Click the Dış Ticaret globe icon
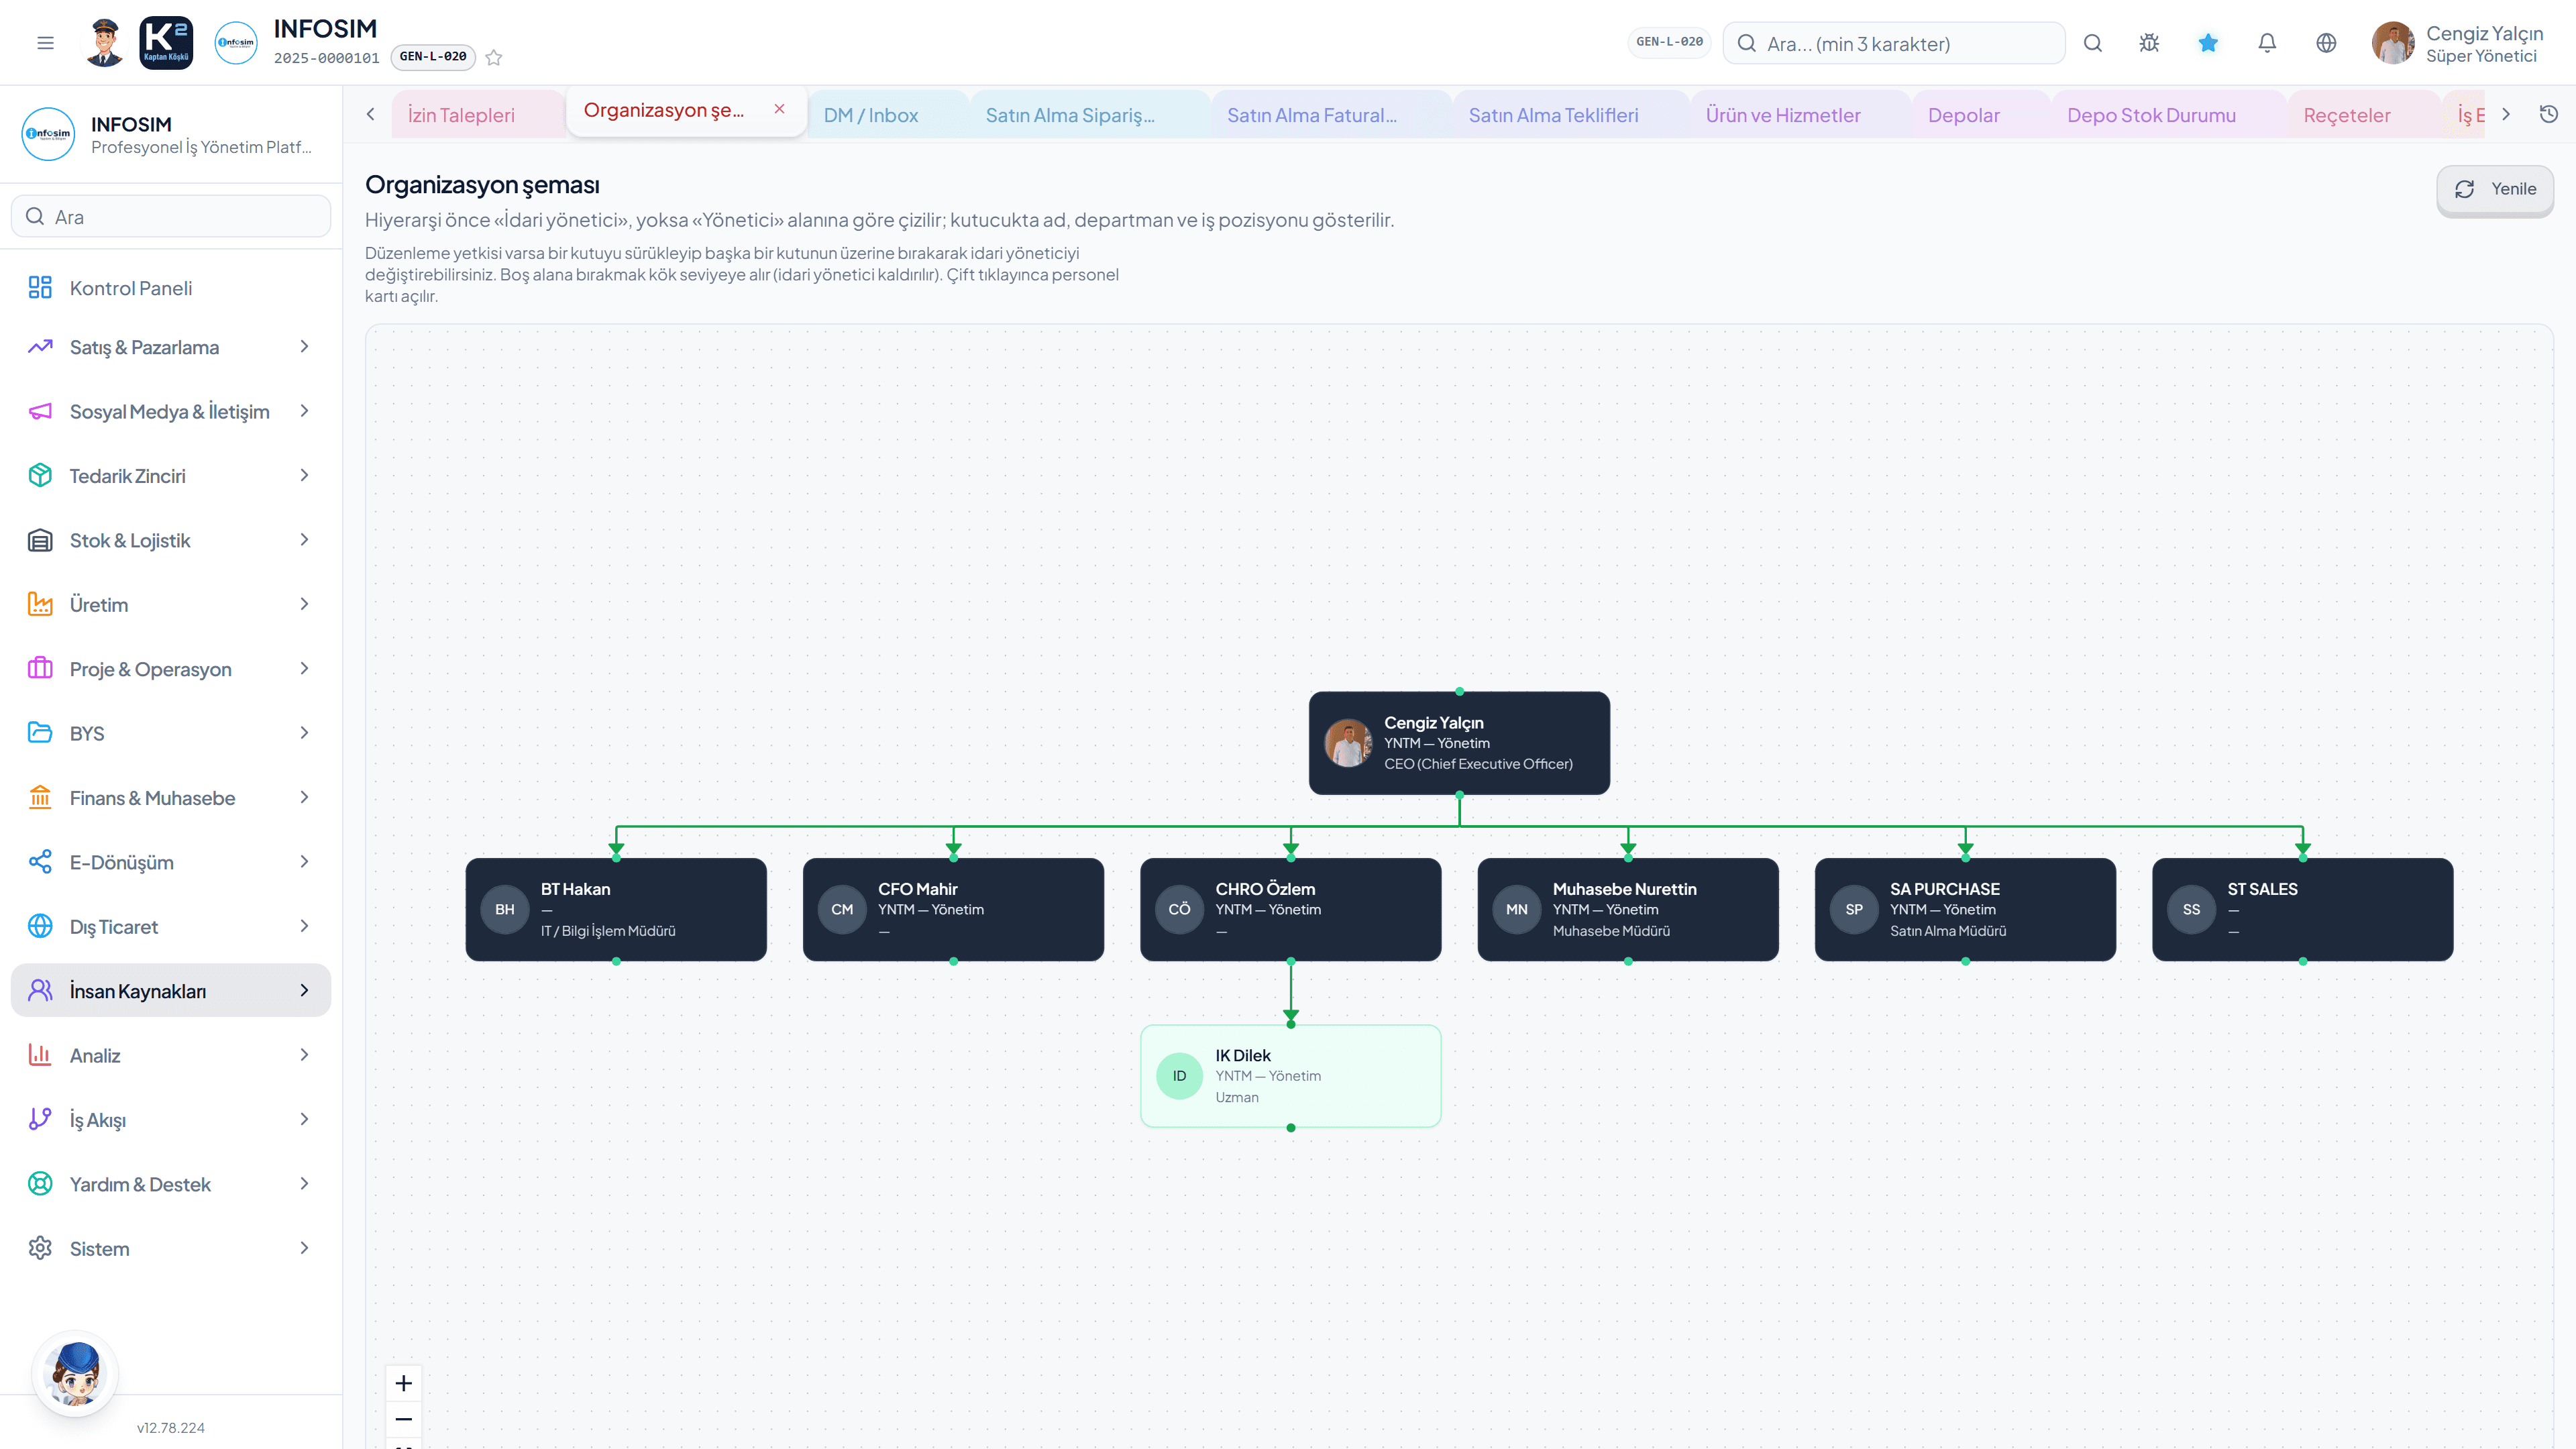Image resolution: width=2576 pixels, height=1449 pixels. (x=40, y=926)
